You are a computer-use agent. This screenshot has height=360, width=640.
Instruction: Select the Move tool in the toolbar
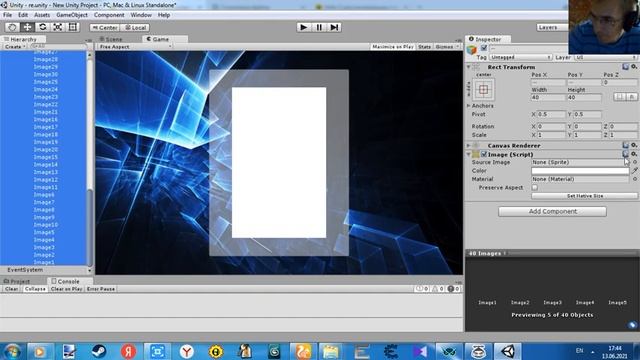(27, 27)
